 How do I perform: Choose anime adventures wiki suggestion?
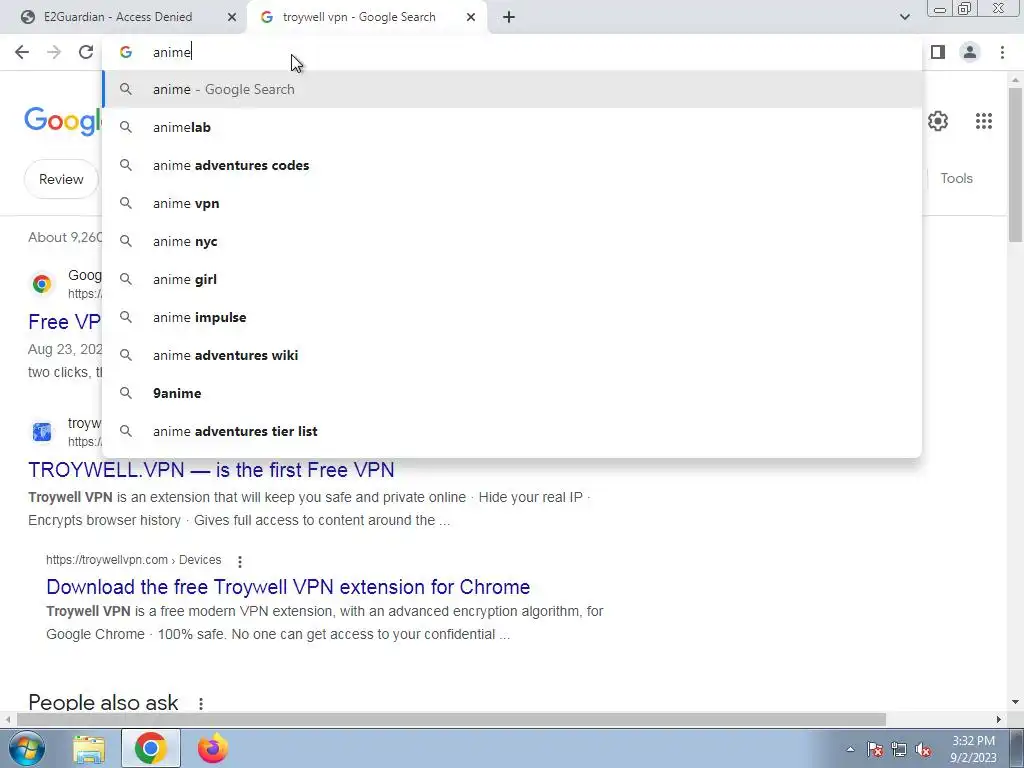513,355
